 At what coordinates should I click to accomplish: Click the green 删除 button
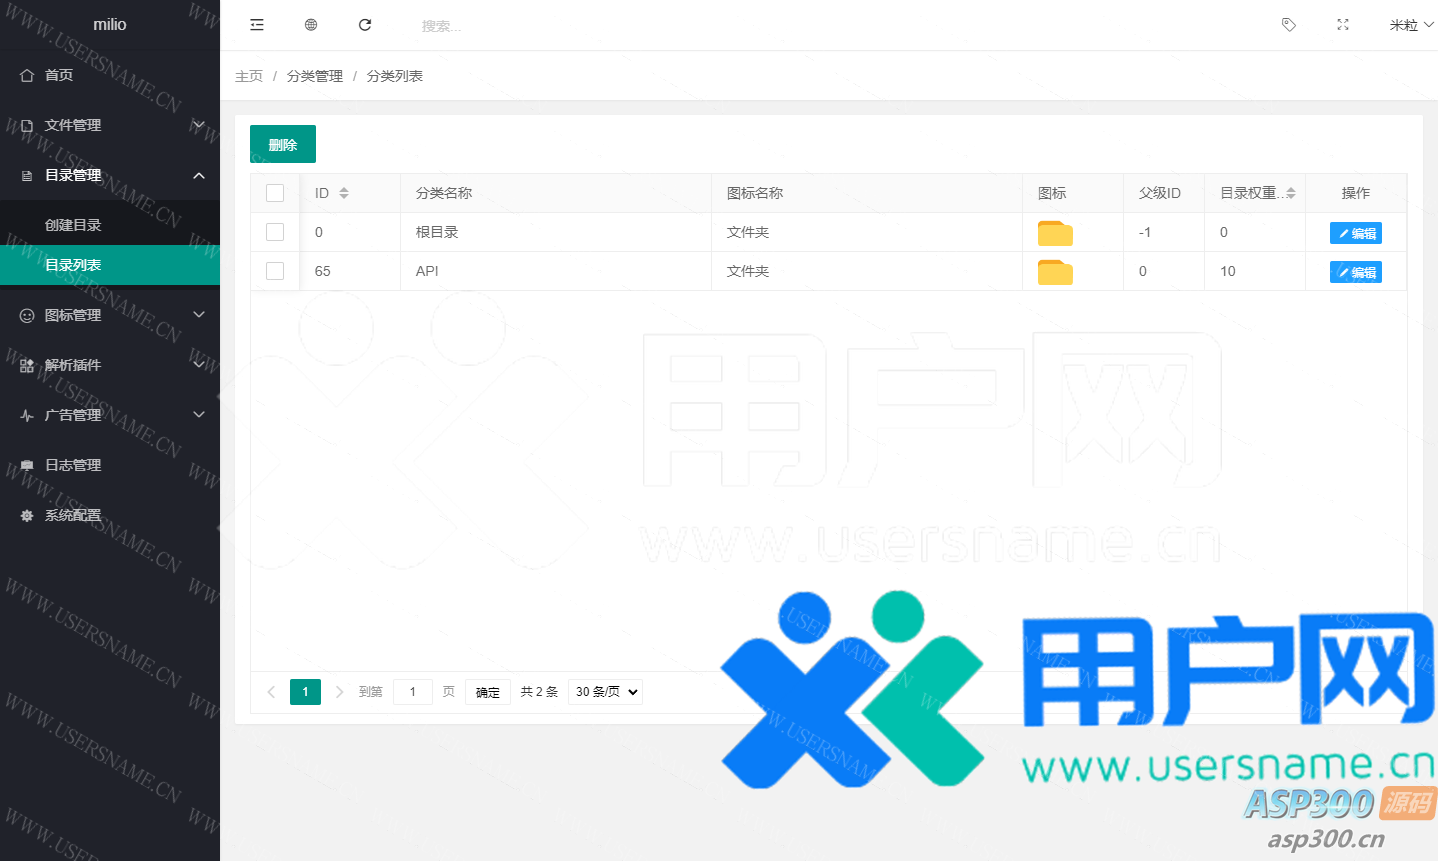283,144
